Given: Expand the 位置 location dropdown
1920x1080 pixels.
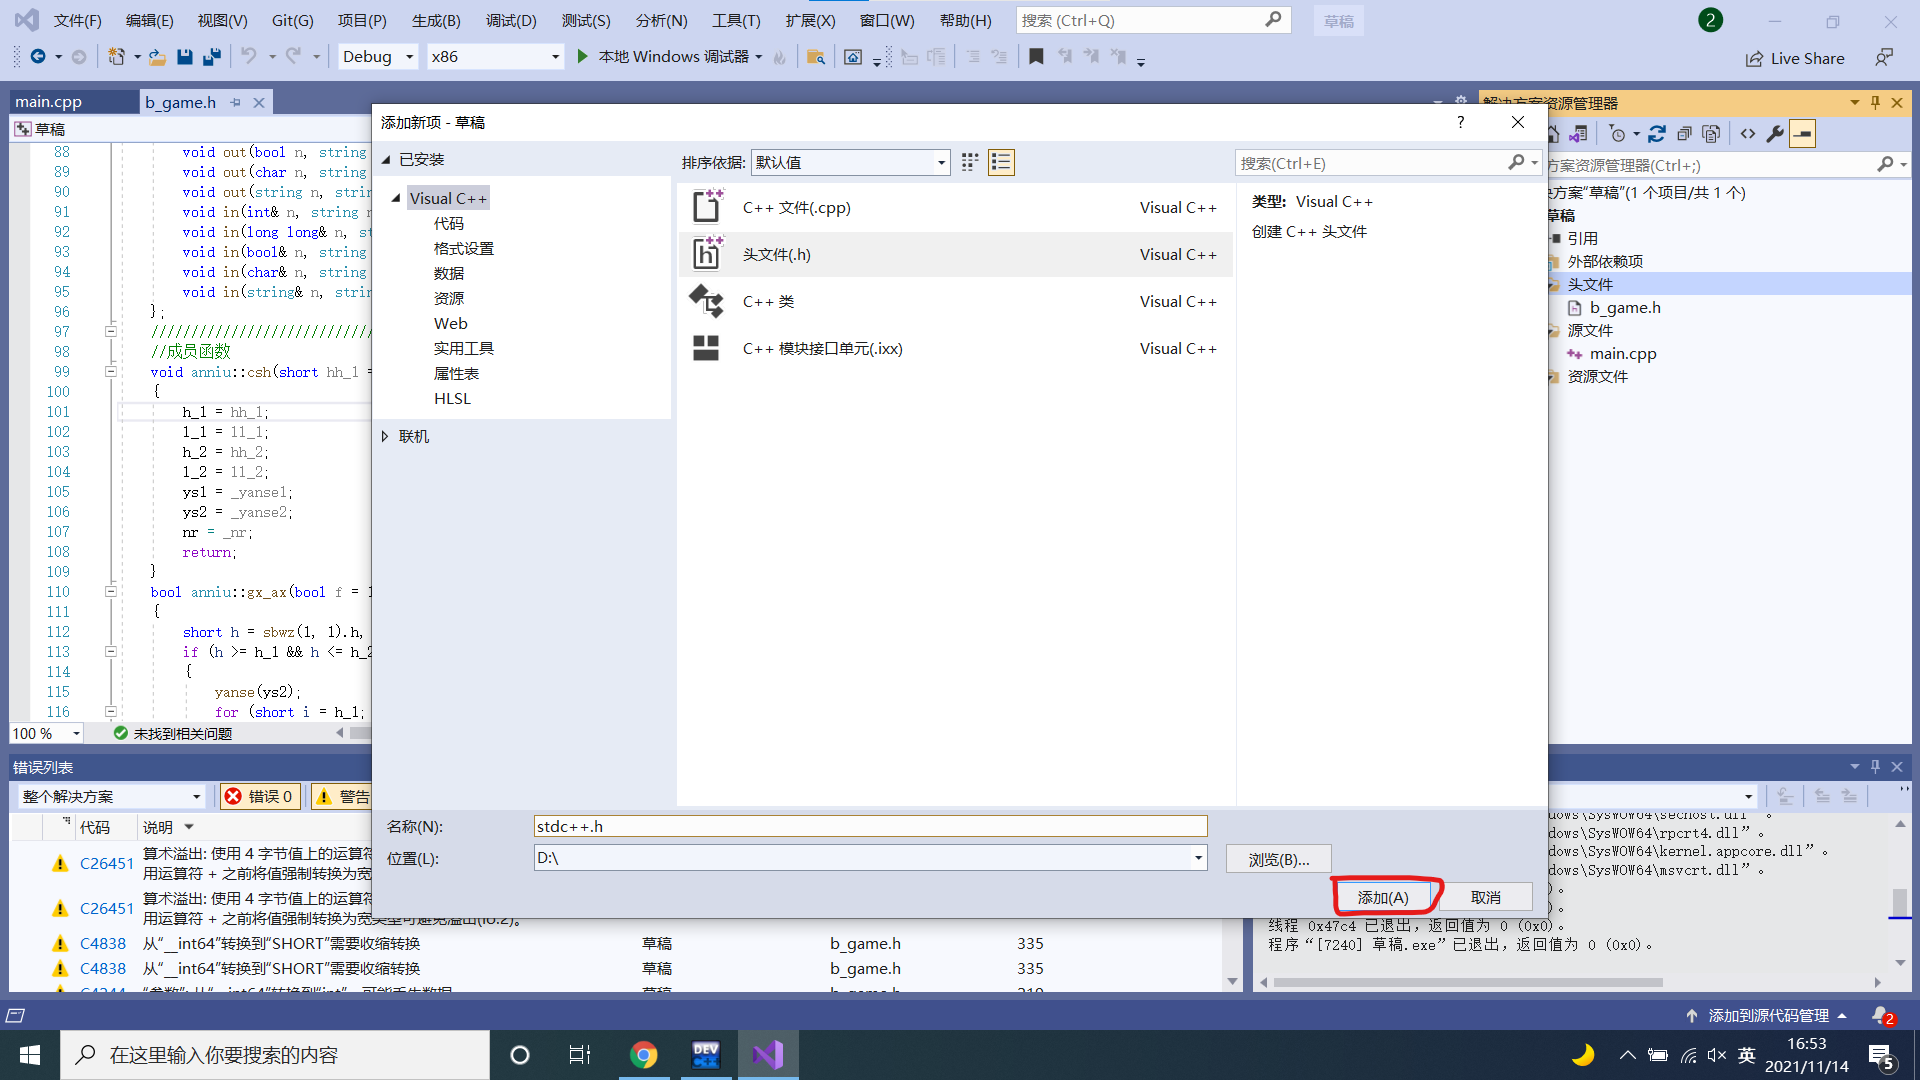Looking at the screenshot, I should 1197,858.
